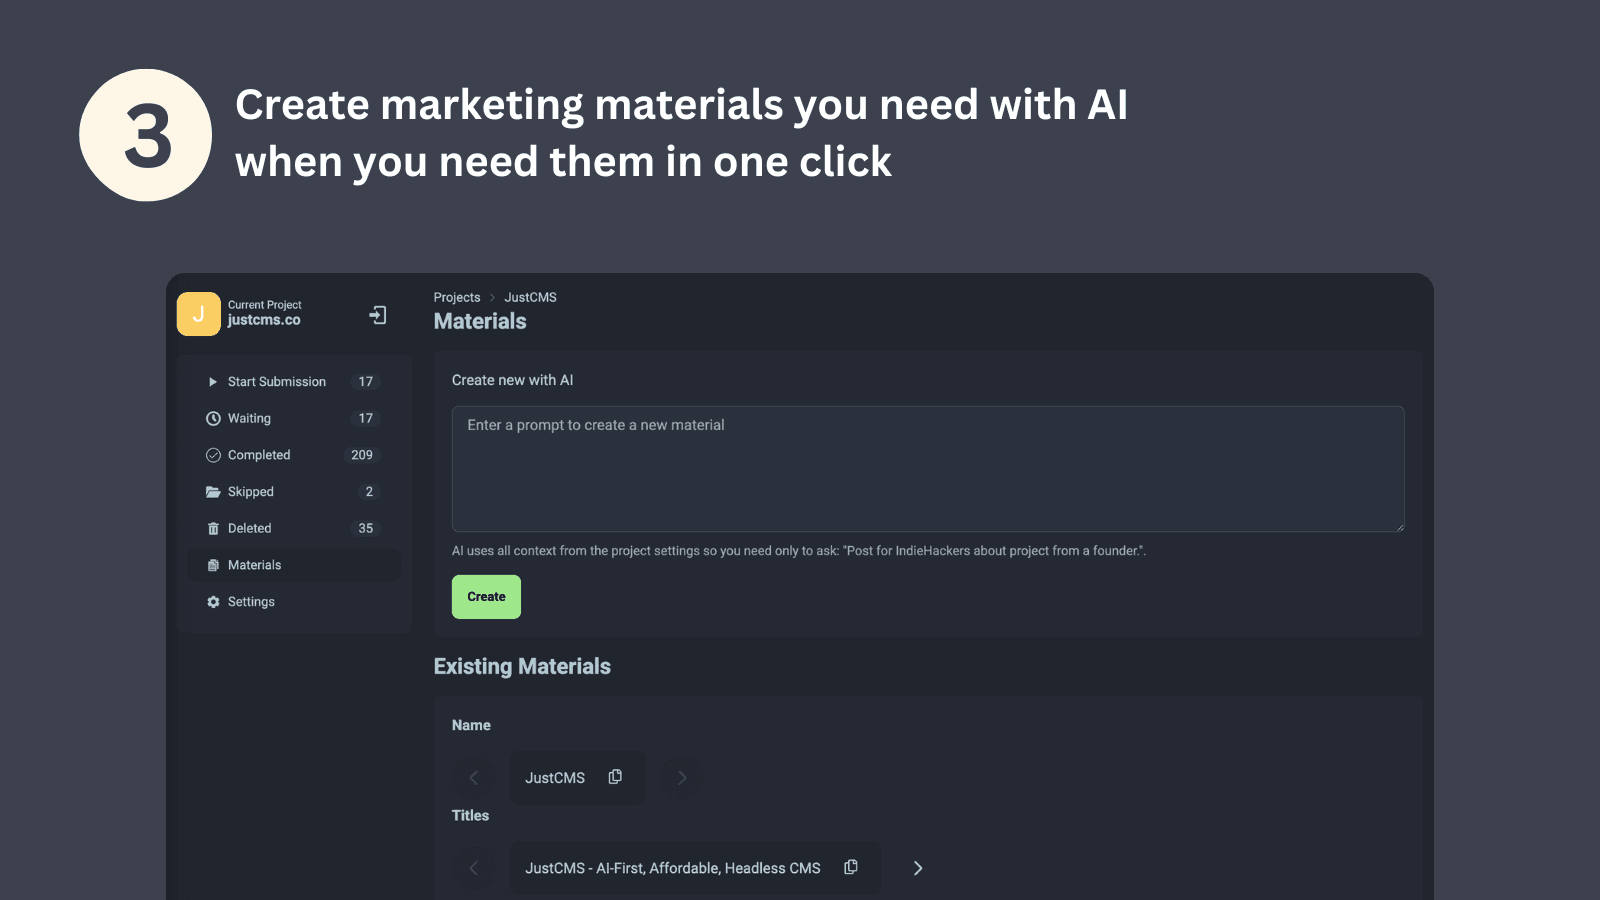Click the JustCMS project avatar
The height and width of the screenshot is (900, 1600).
click(198, 313)
